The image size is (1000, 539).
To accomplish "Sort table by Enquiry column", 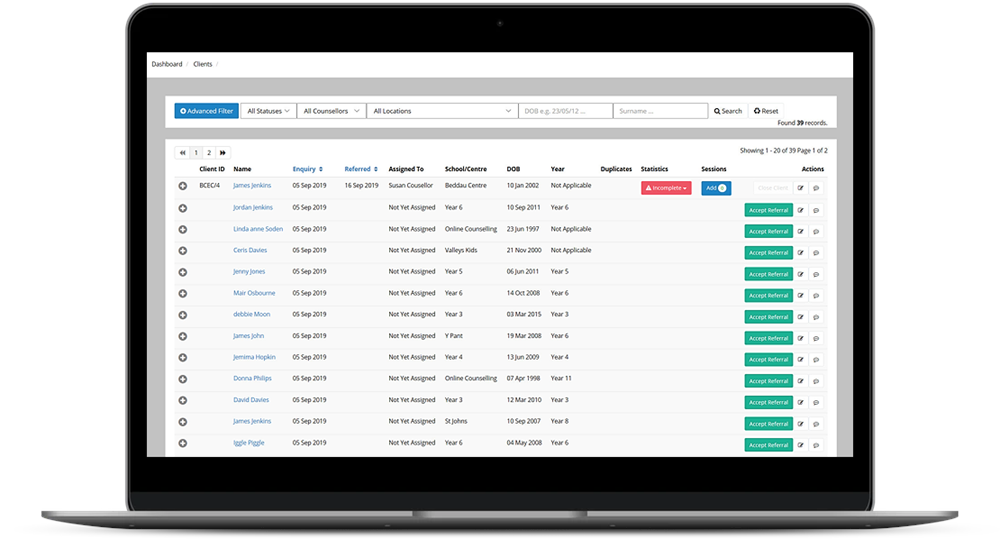I will 307,169.
